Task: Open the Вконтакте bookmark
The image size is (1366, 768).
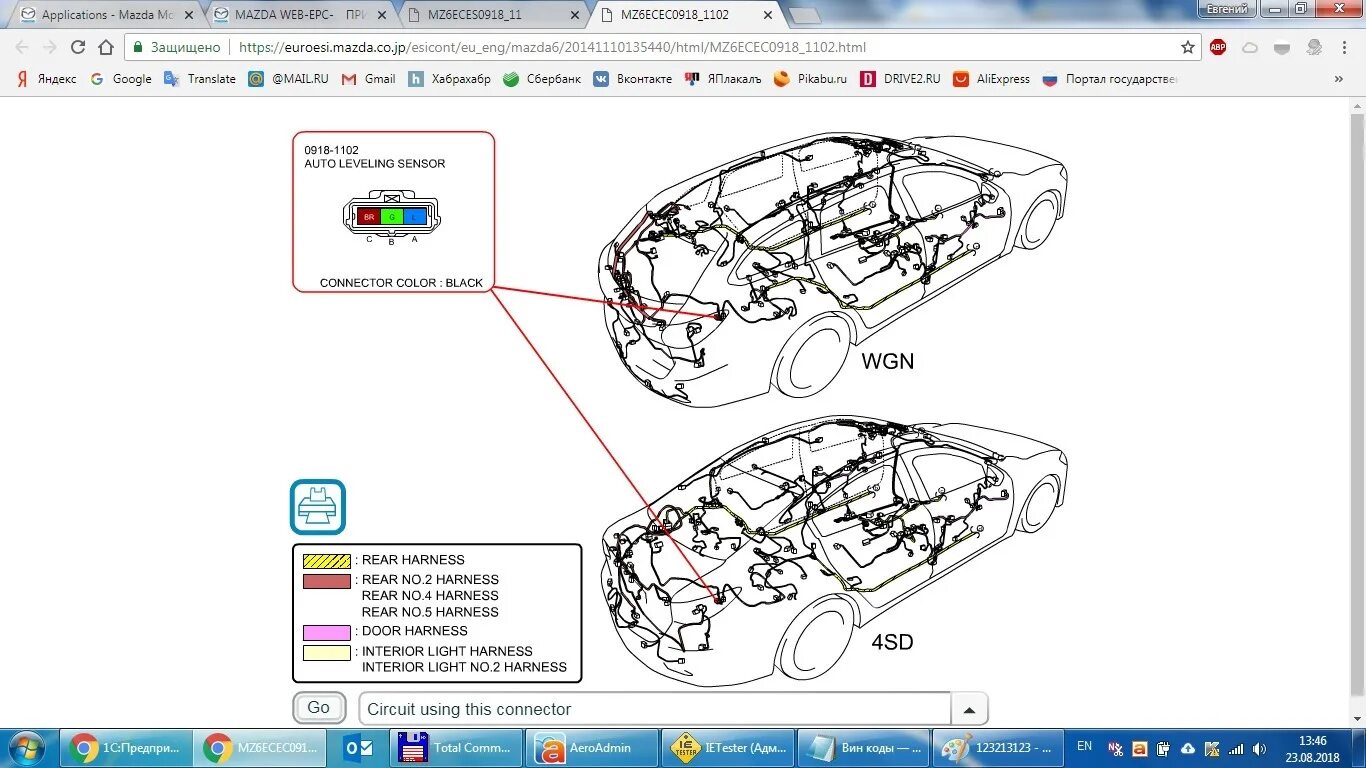Action: [x=632, y=79]
